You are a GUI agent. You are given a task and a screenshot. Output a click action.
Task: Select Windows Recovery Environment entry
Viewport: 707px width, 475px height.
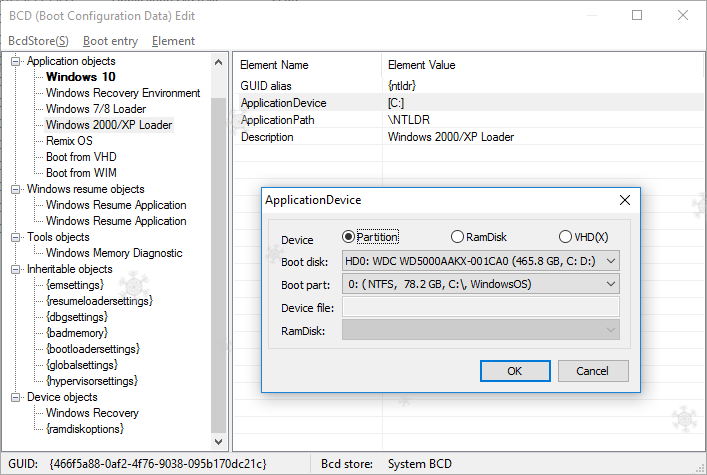coord(123,93)
